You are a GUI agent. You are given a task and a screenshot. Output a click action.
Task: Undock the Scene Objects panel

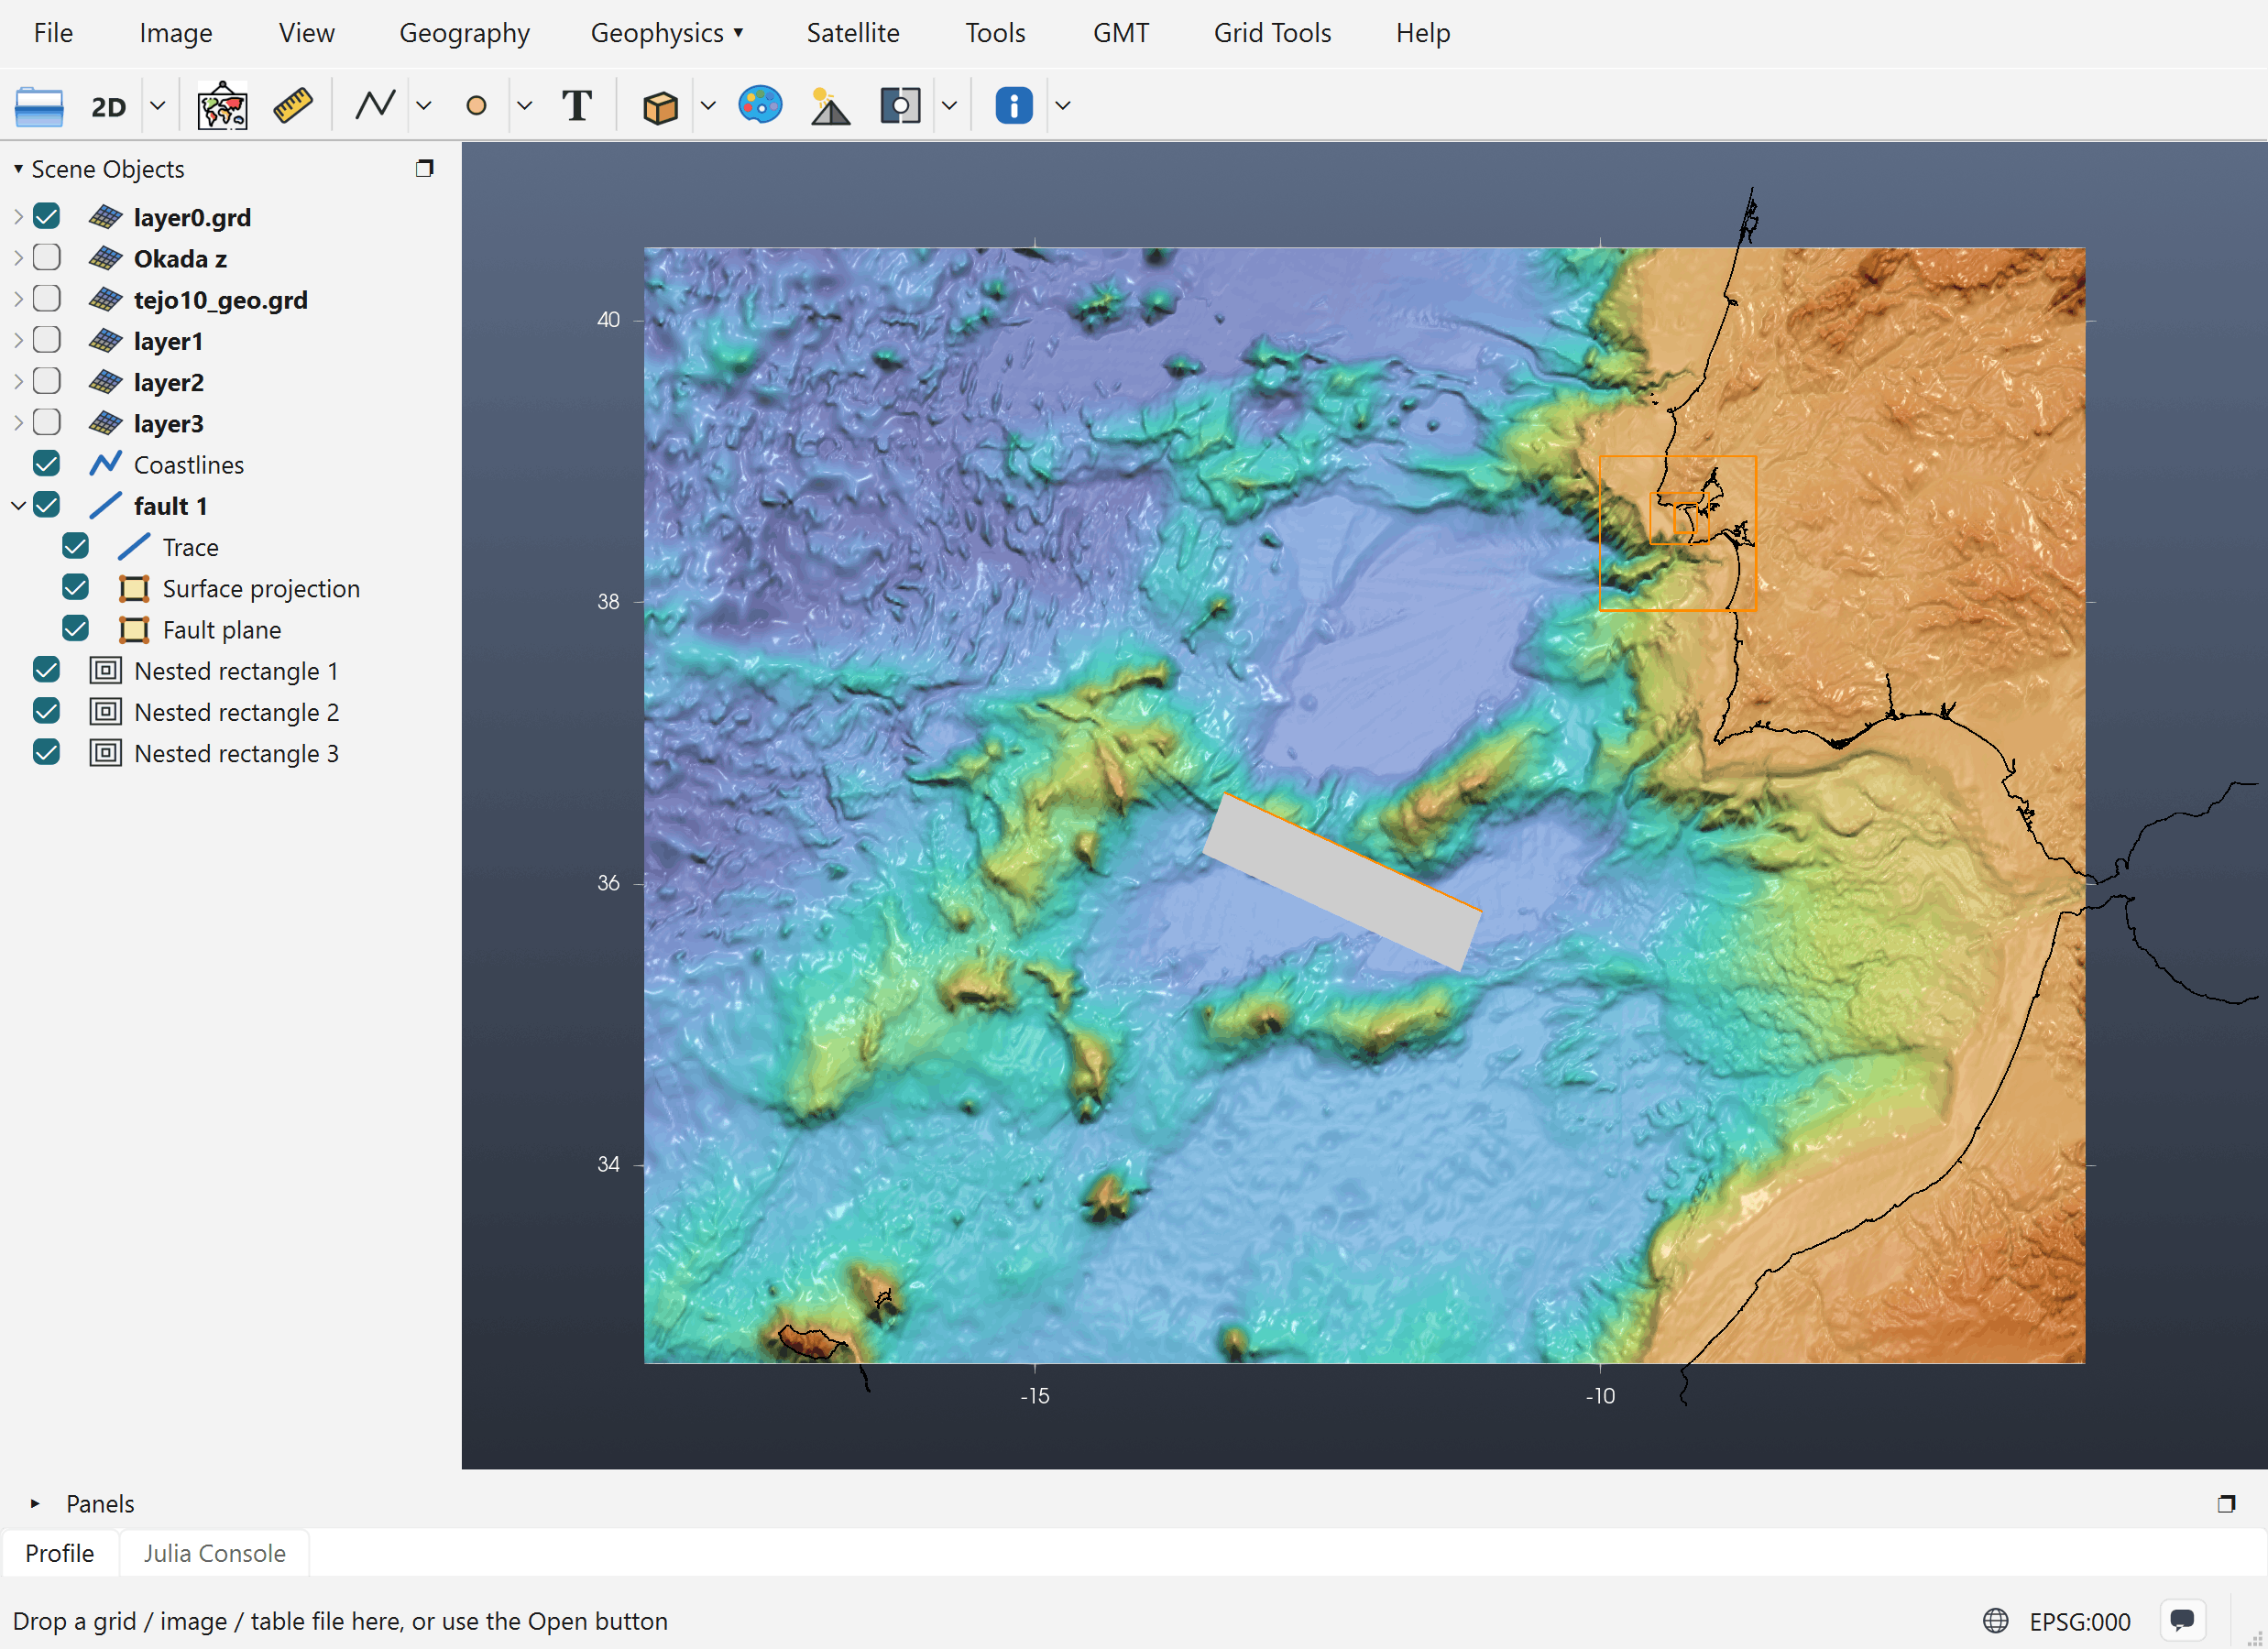coord(424,168)
